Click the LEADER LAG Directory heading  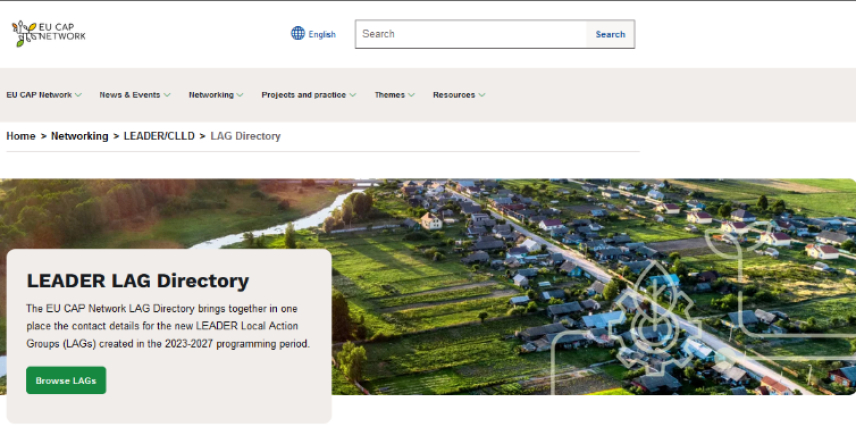[x=138, y=281]
